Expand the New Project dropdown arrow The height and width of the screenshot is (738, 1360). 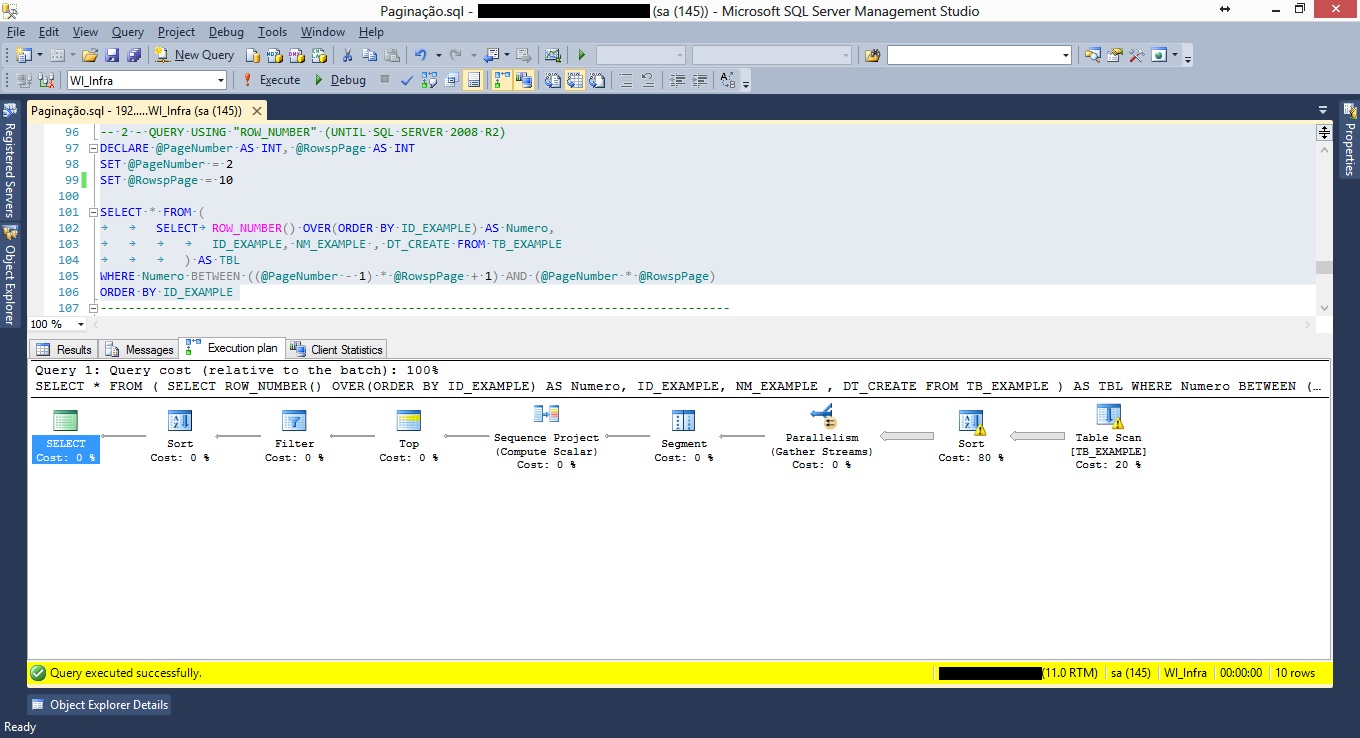(40, 55)
